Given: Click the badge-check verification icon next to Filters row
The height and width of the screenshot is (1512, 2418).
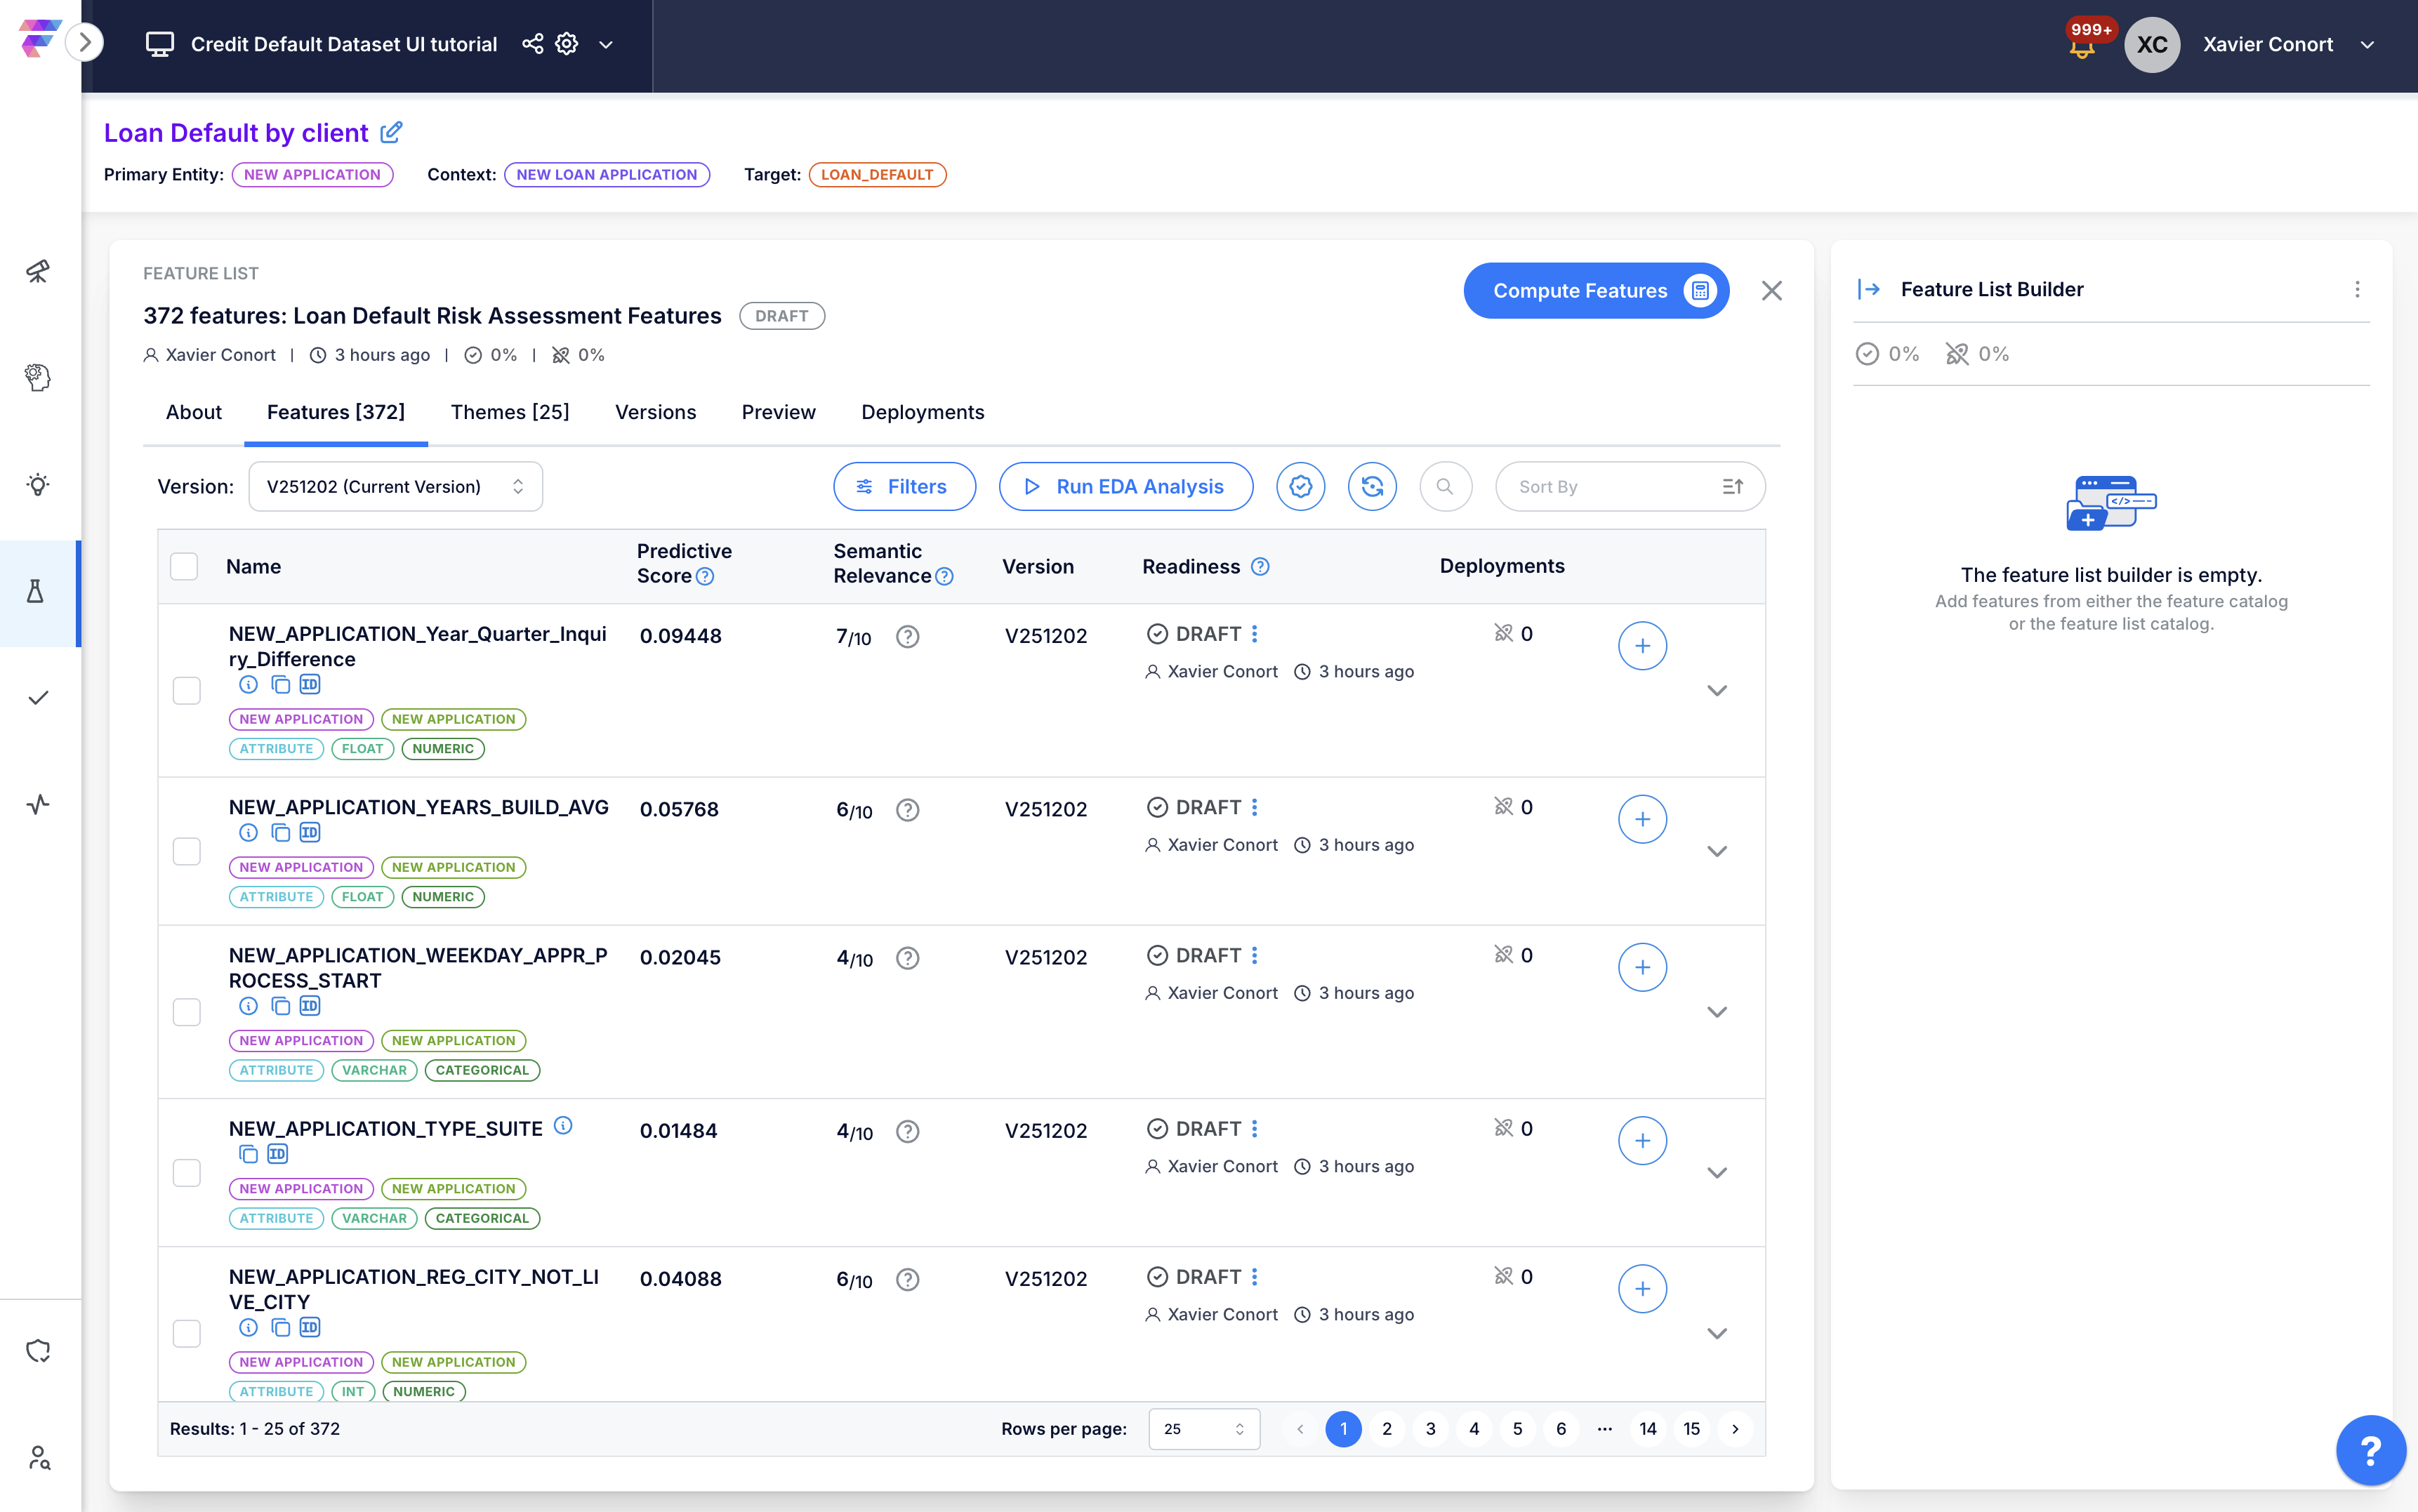Looking at the screenshot, I should point(1300,486).
